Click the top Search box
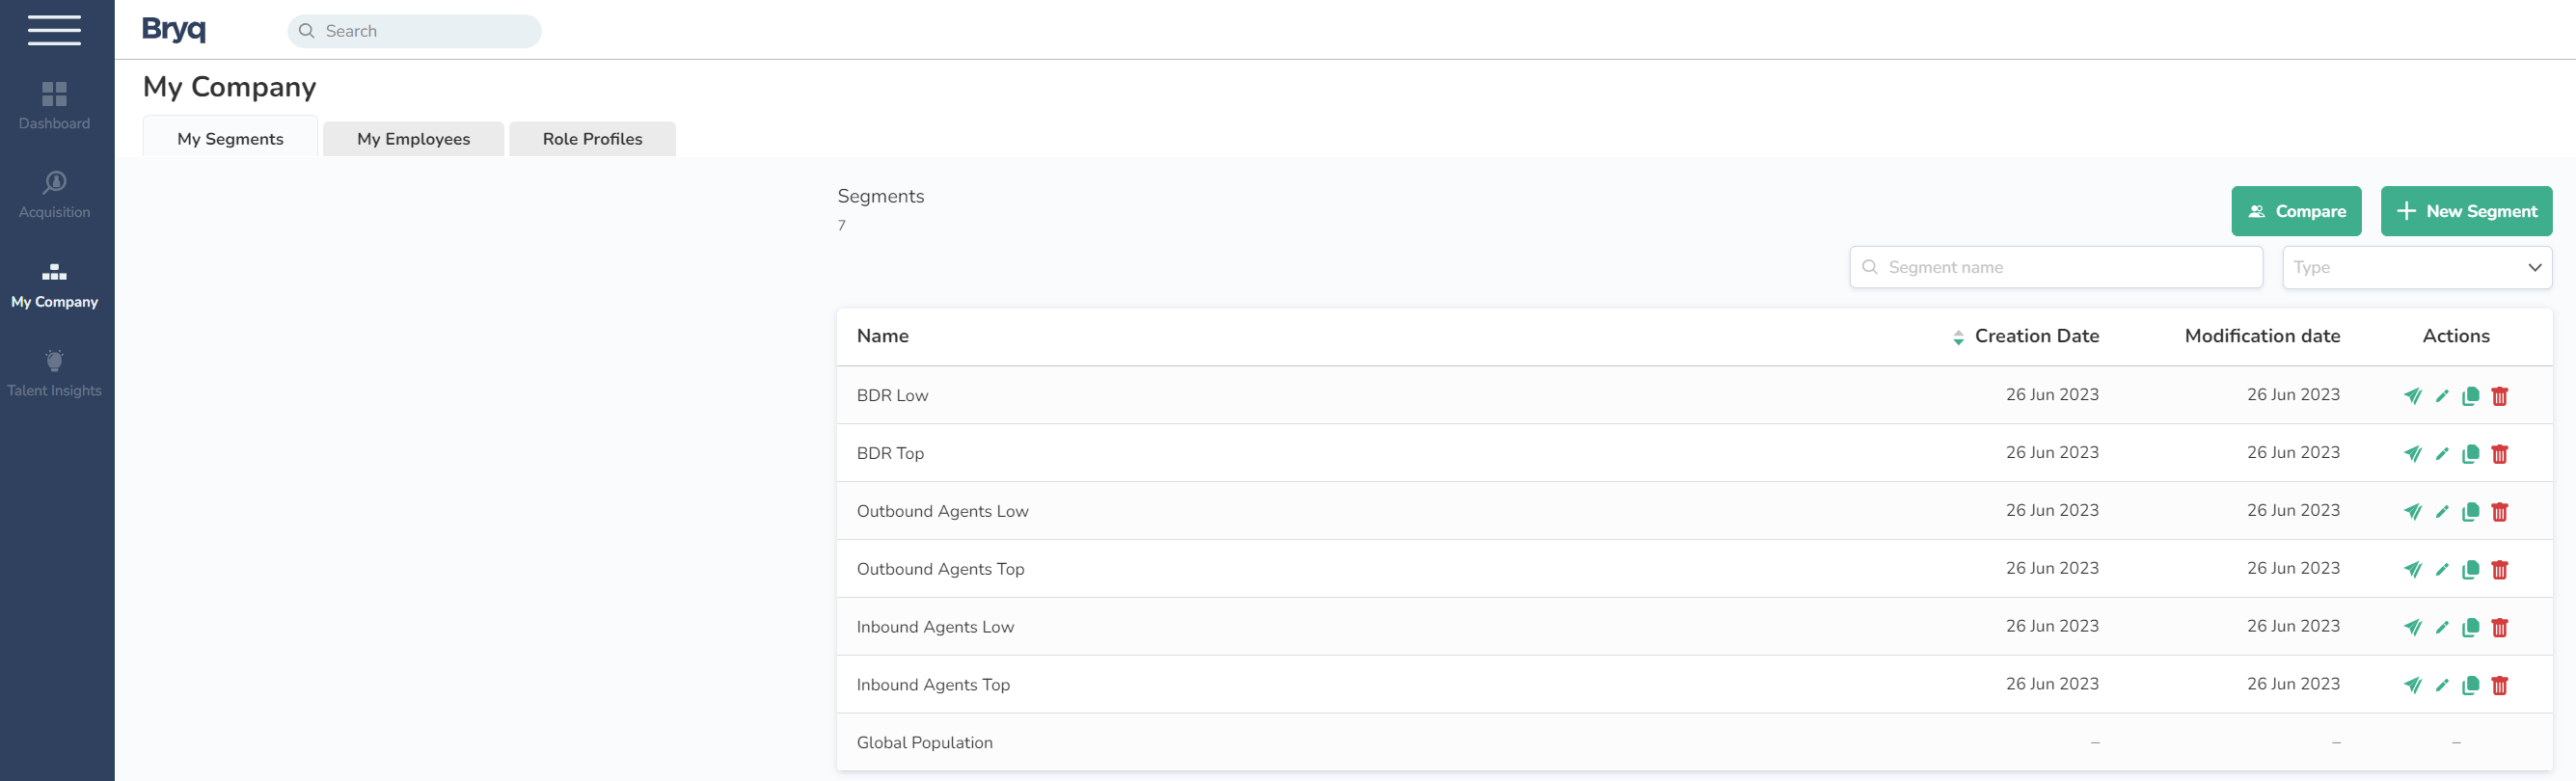The image size is (2576, 781). click(x=414, y=31)
